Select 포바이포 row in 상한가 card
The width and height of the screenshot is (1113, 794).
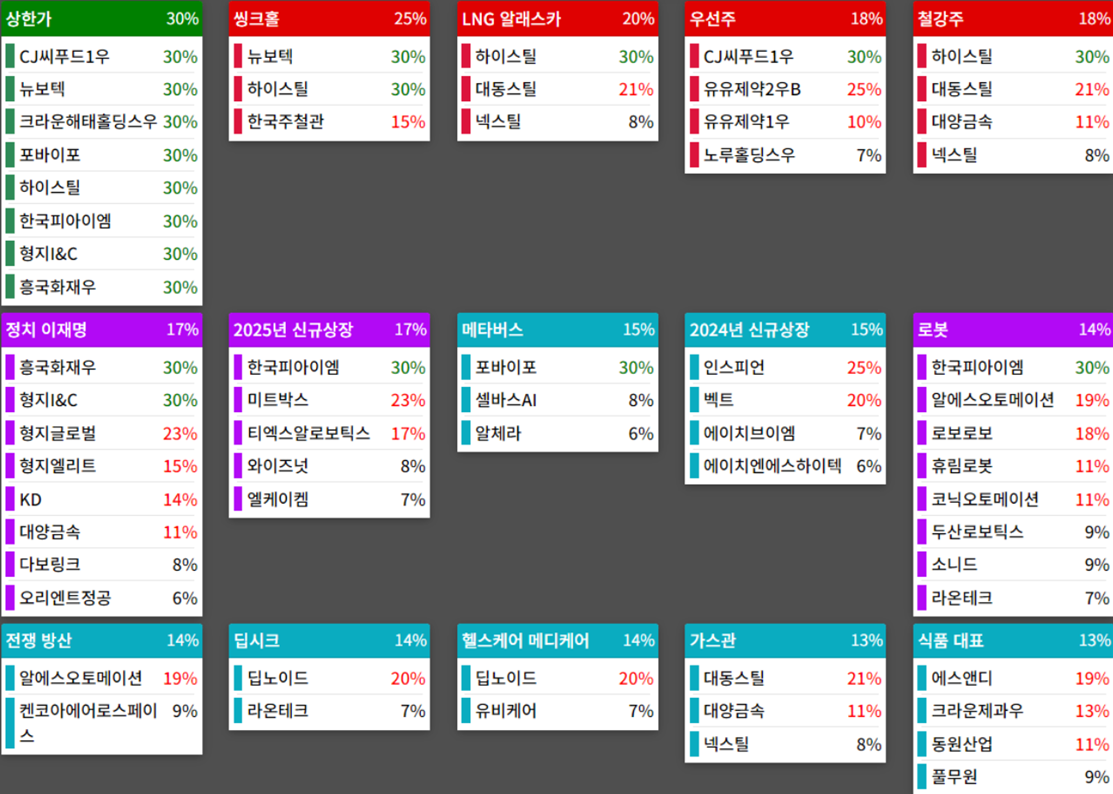click(102, 155)
